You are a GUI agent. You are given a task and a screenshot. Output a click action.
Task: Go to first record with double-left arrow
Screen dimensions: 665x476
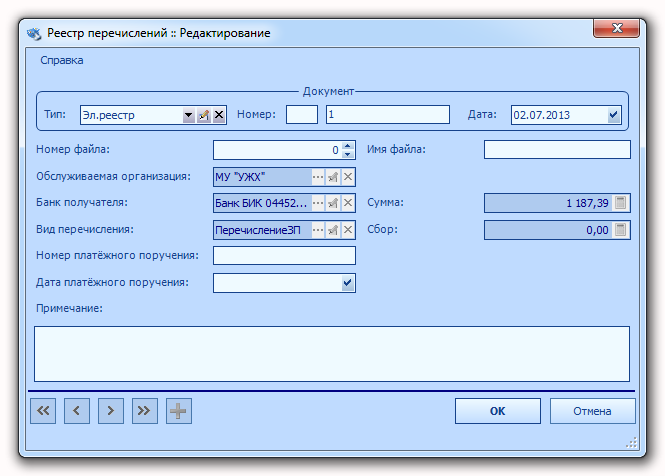pos(43,411)
